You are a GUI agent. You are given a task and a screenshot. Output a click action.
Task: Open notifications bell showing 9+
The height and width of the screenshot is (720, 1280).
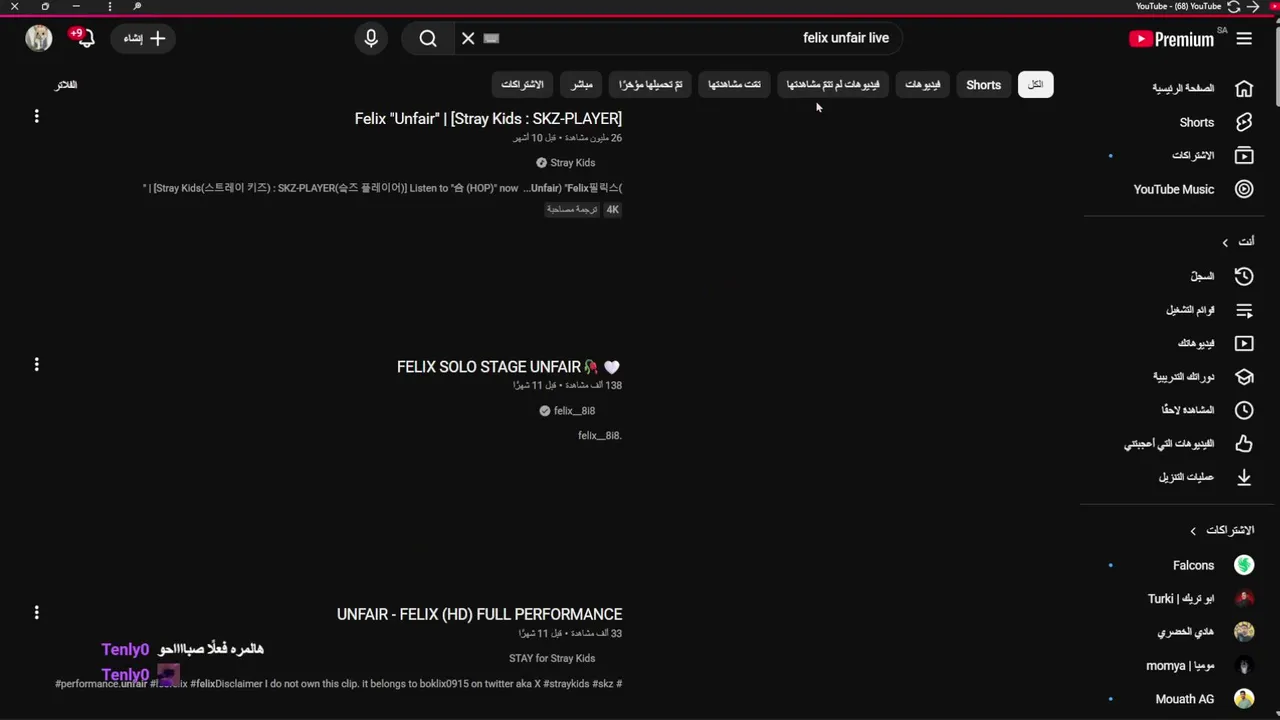coord(84,38)
